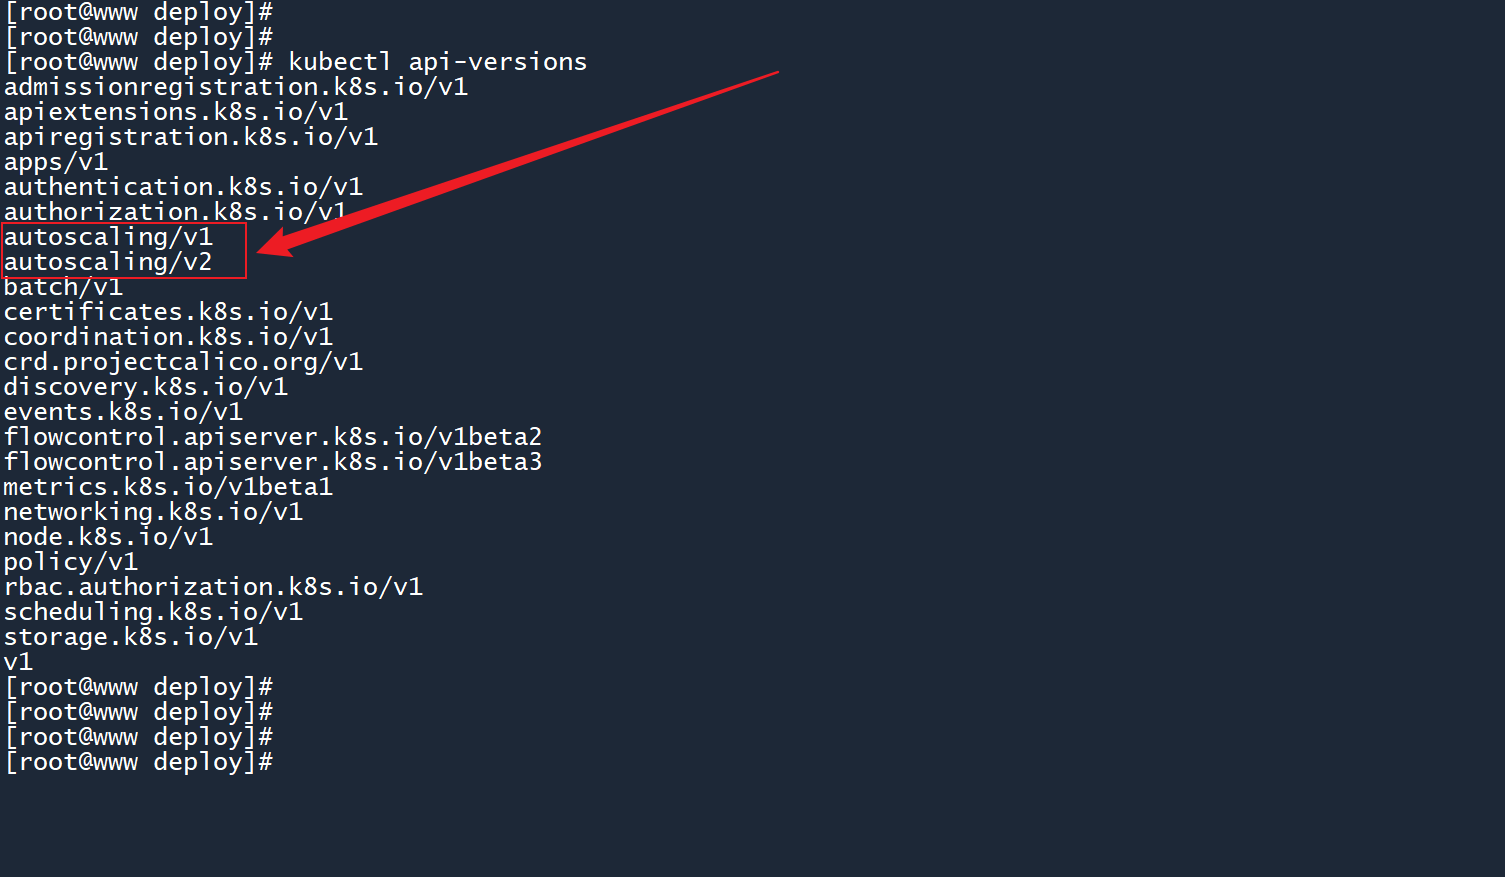Click the highlighted autoscaling/v2 line
Screen dimensions: 1505x877
pos(108,262)
